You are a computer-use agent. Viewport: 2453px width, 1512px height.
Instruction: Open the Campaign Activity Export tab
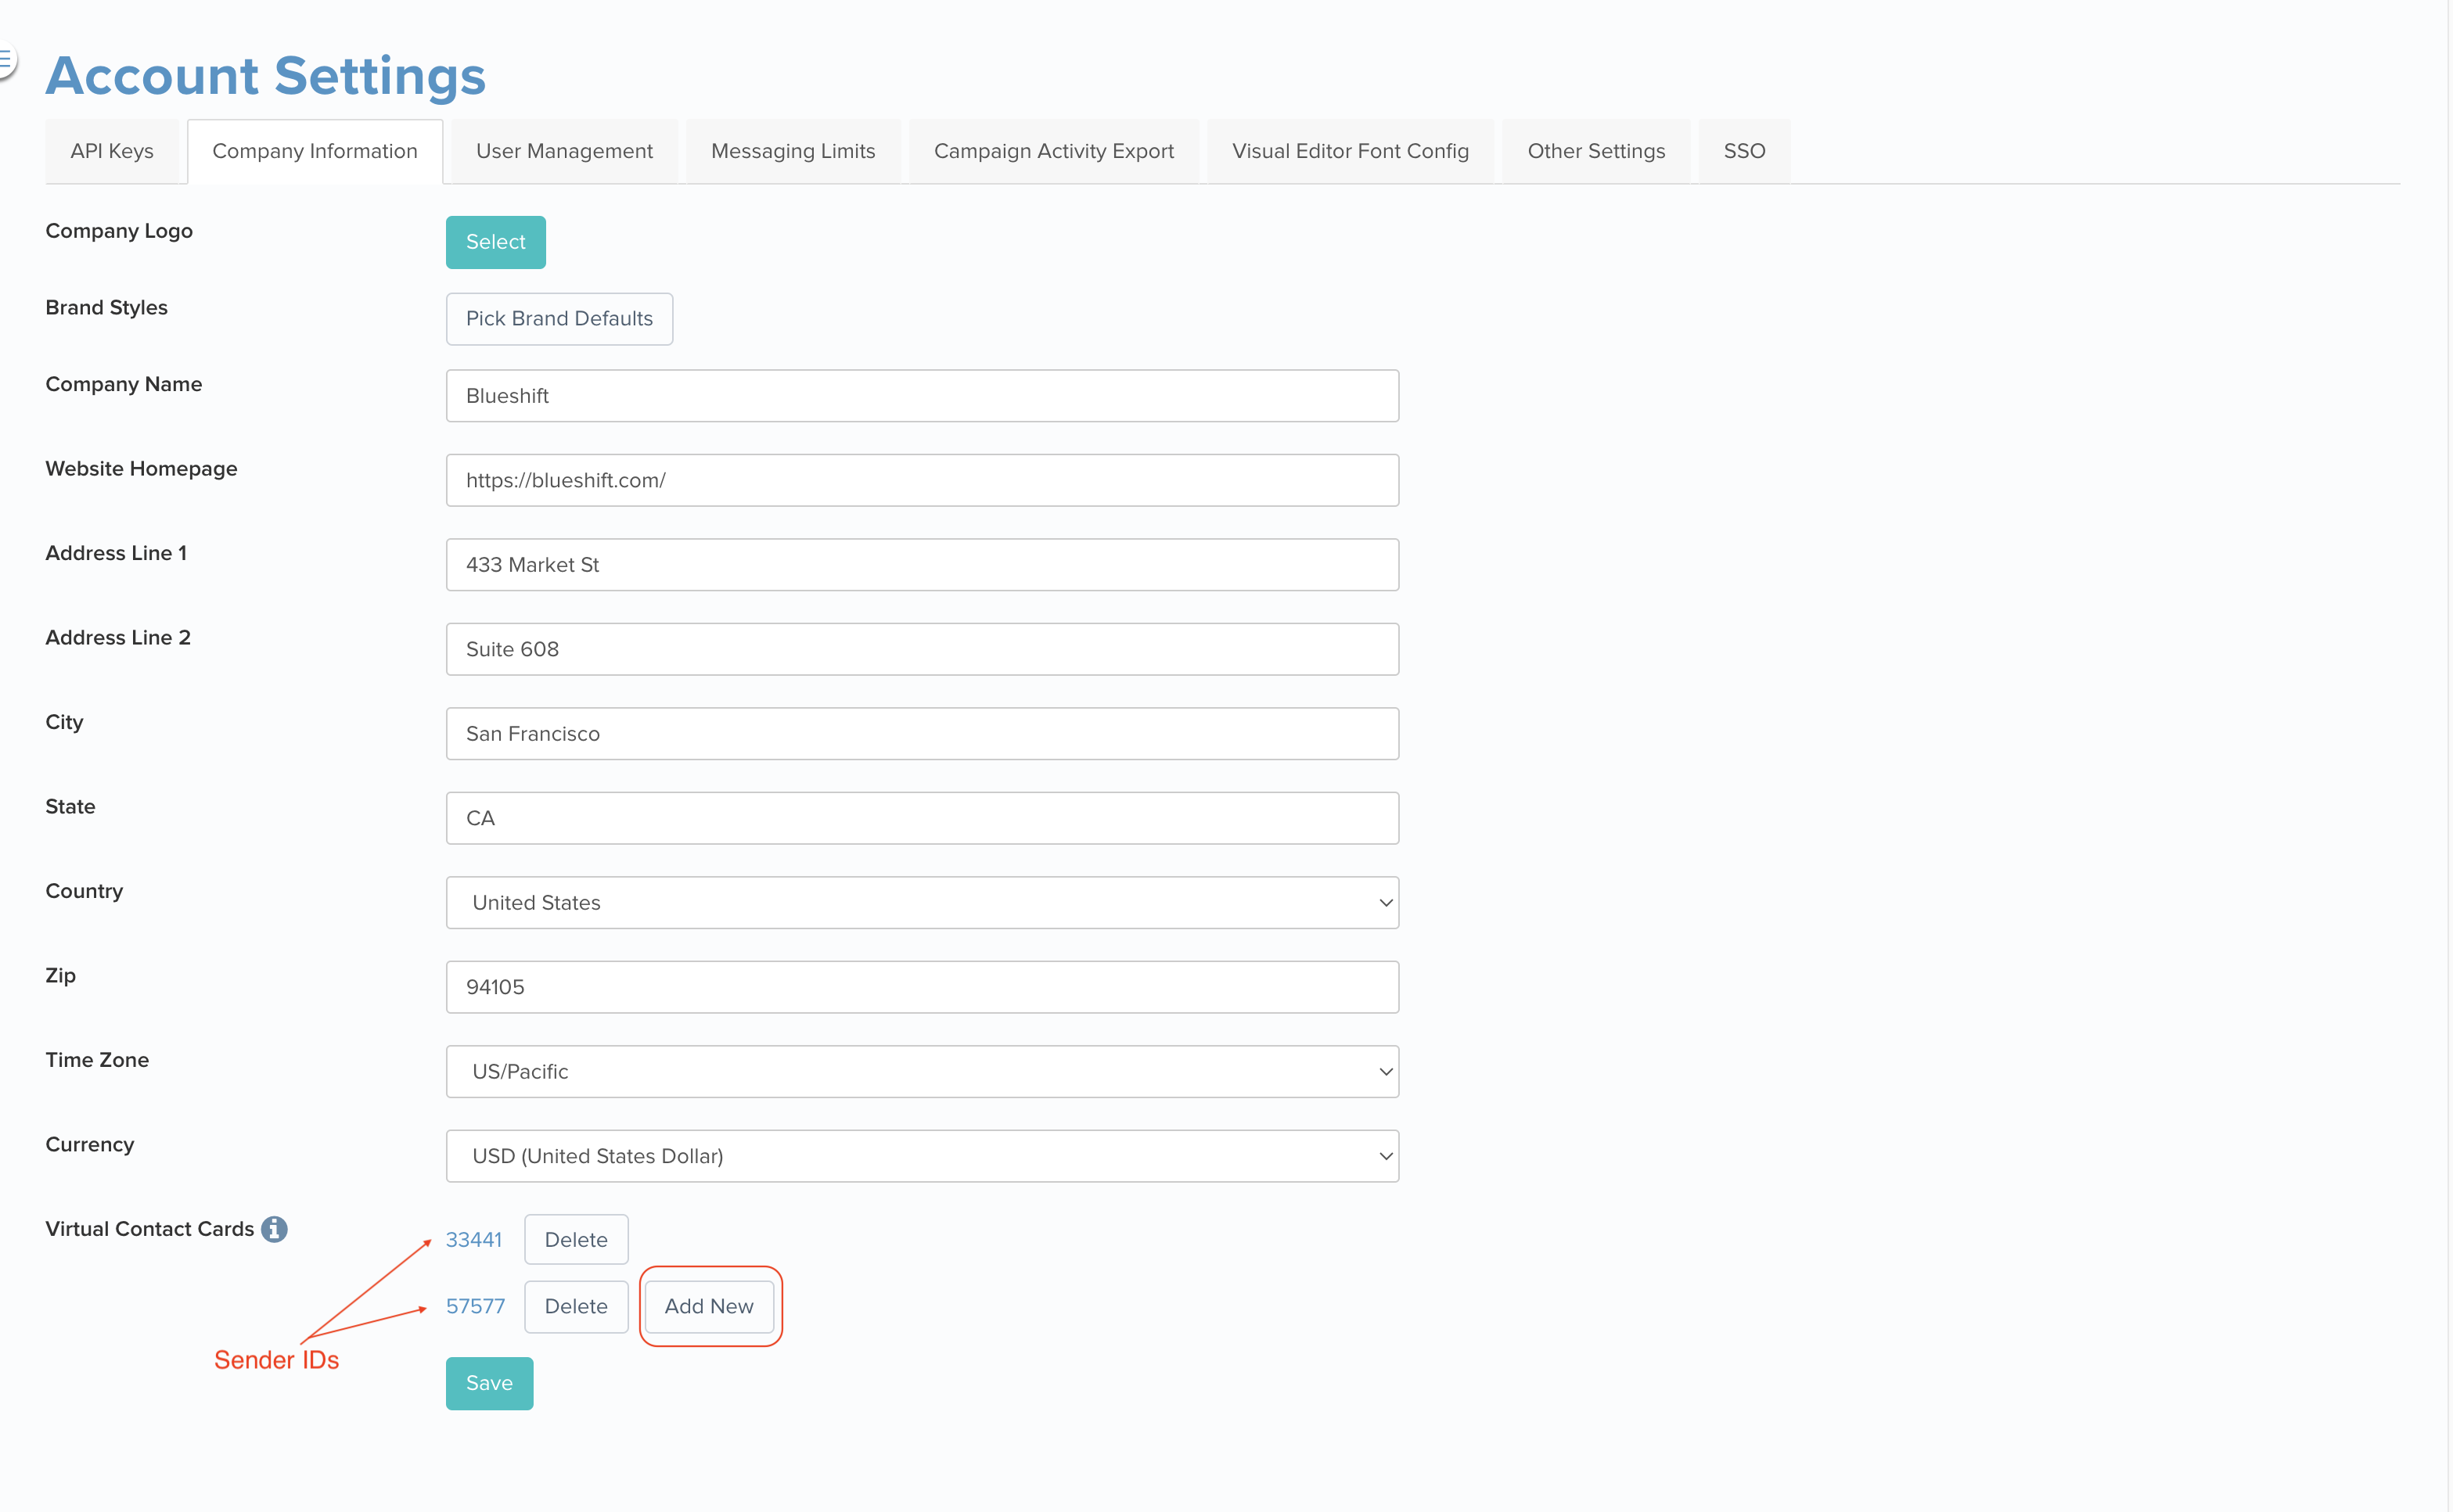click(x=1053, y=151)
